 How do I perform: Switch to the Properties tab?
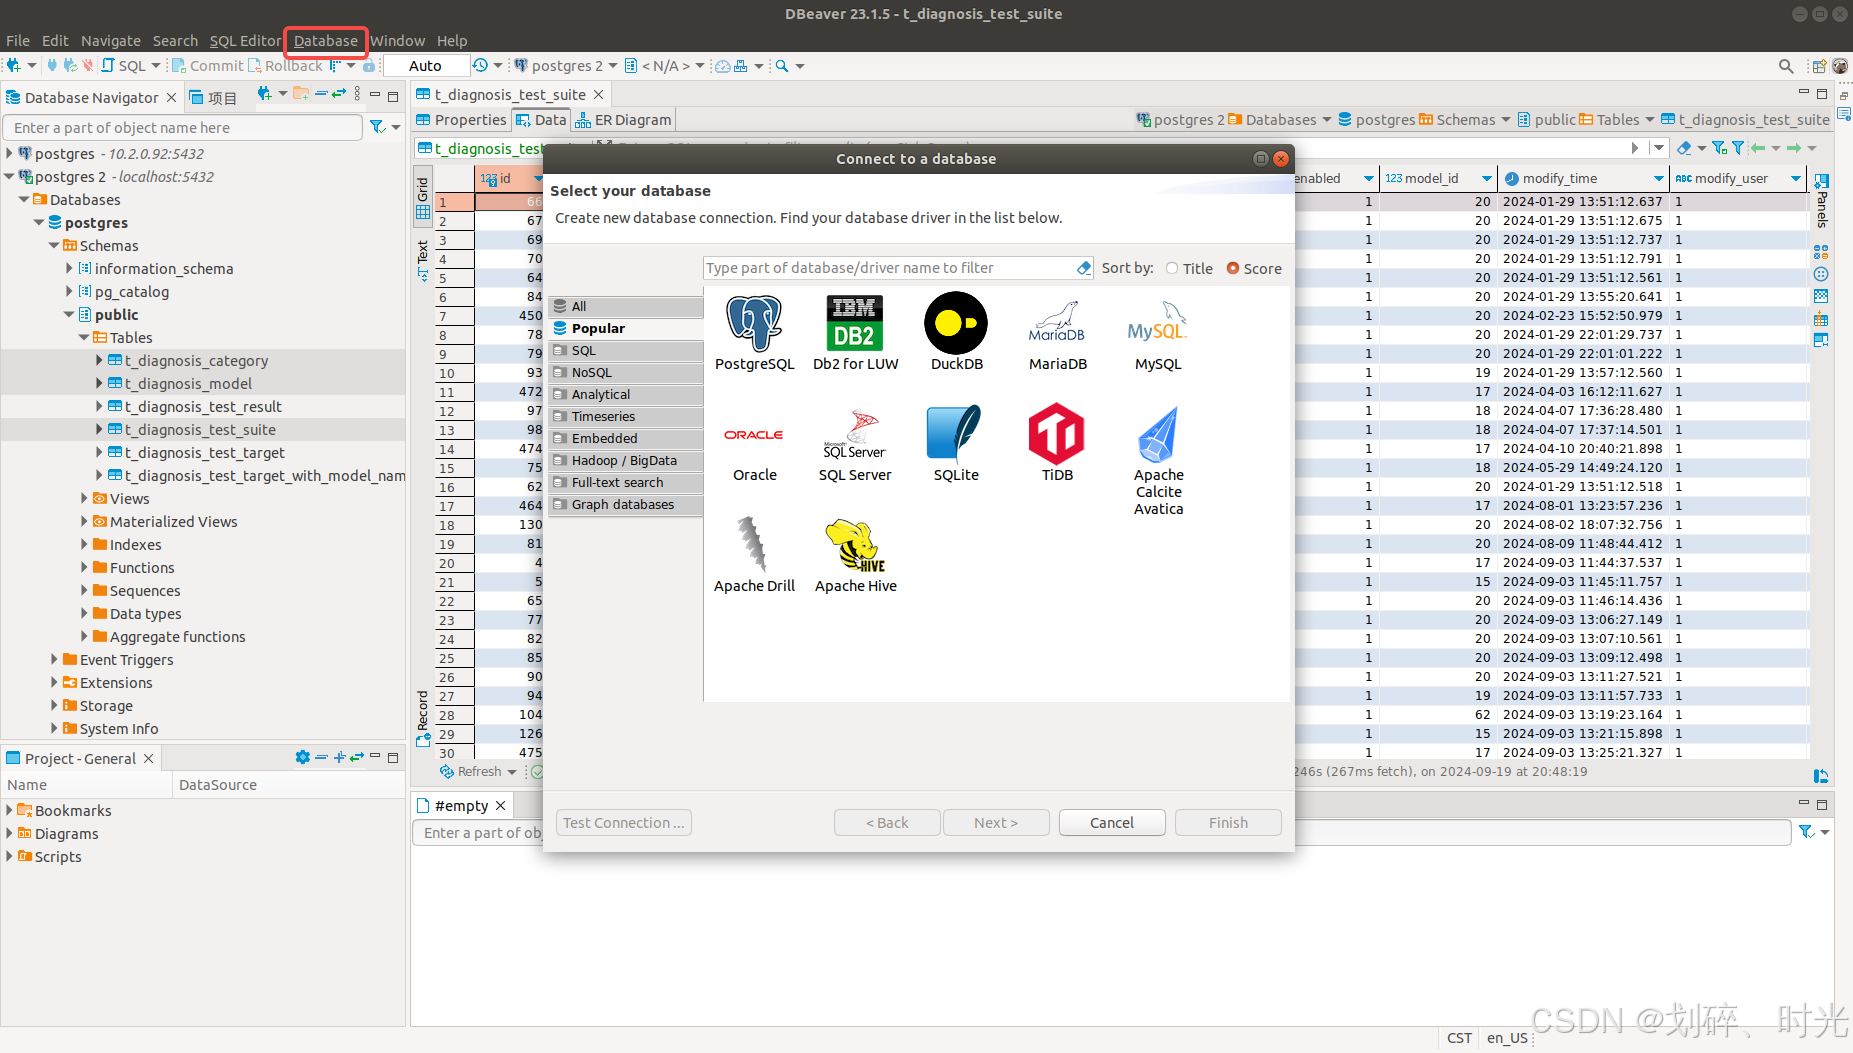point(461,120)
